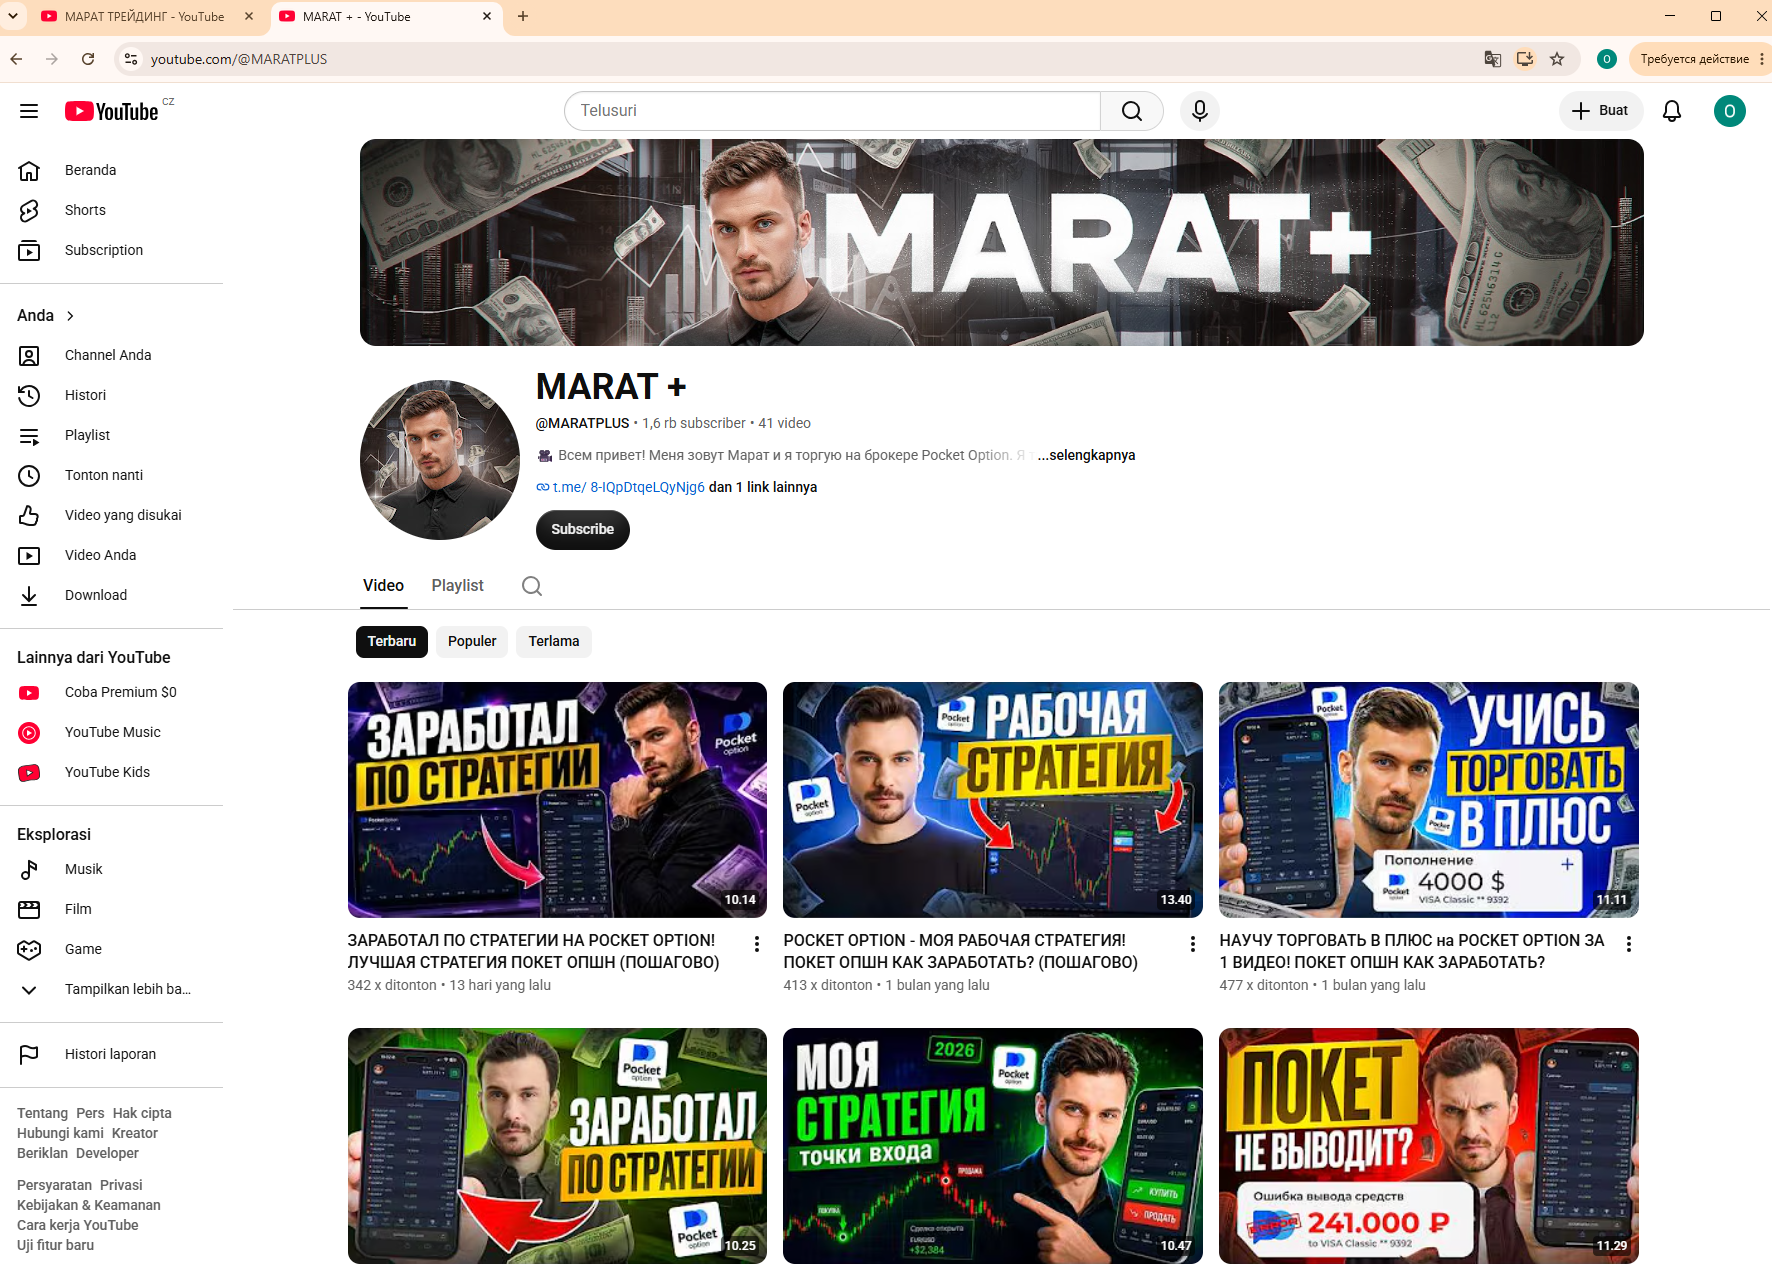Click the Buat create button
Screen dimensions: 1772x1273
coord(1601,111)
